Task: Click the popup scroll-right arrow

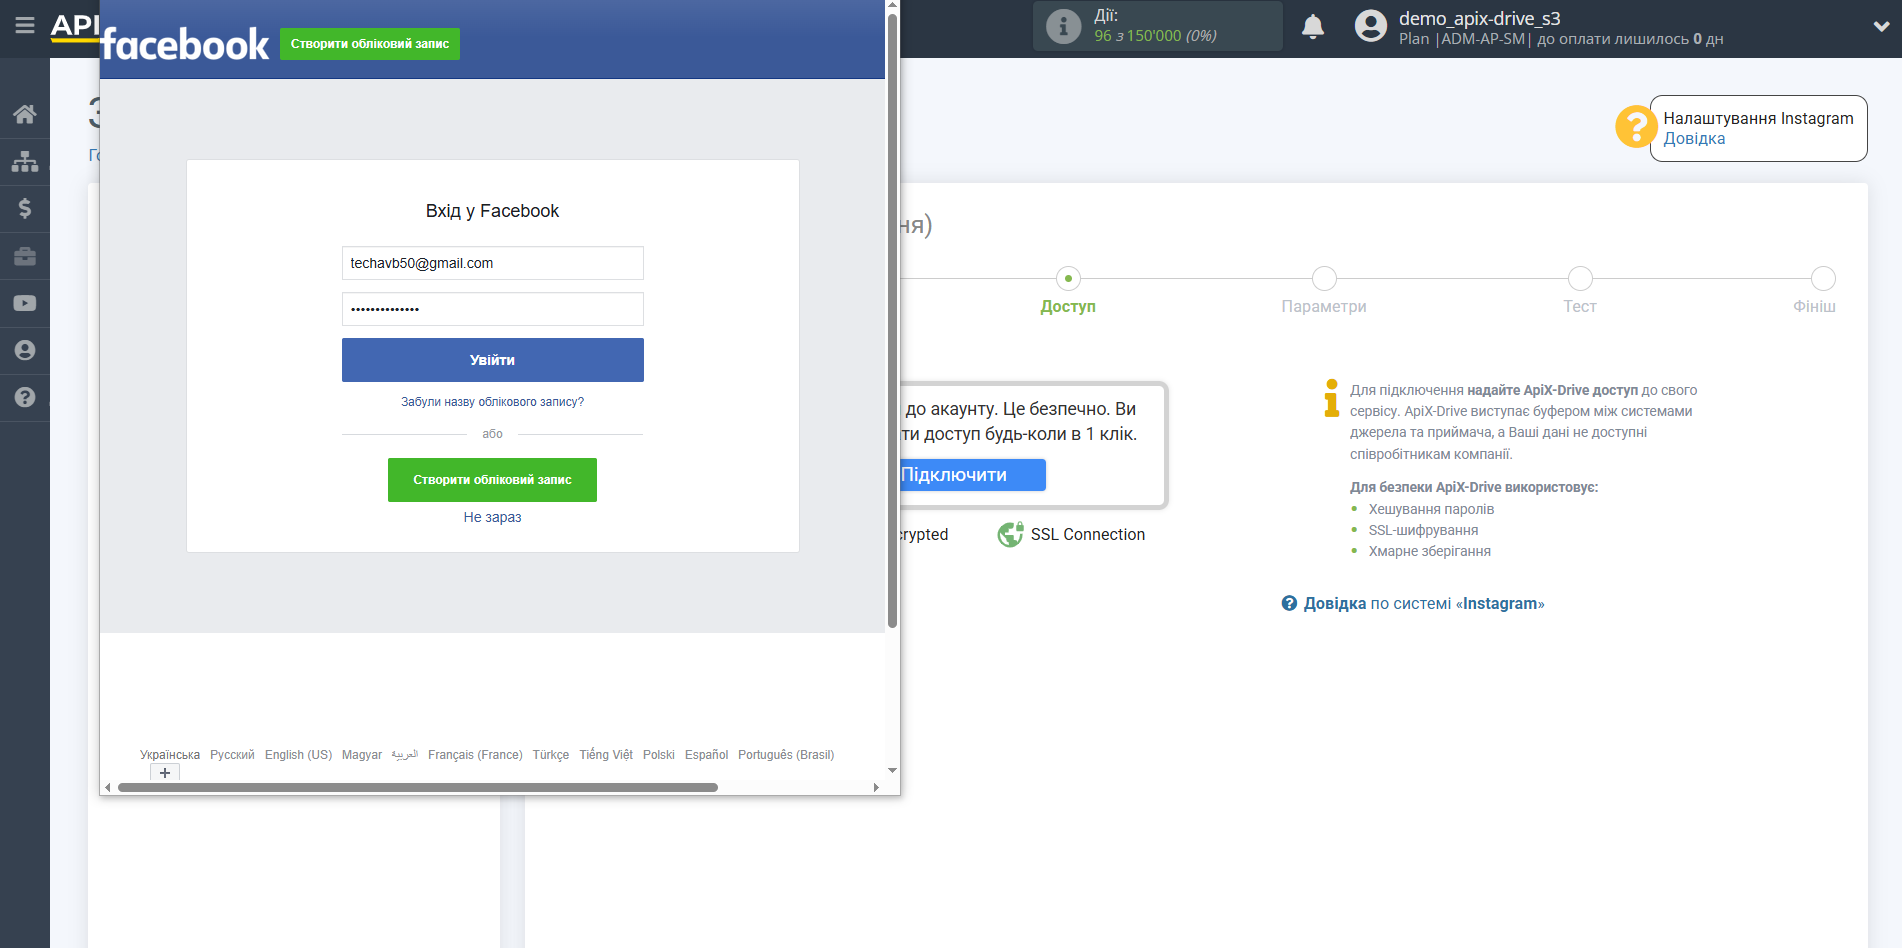Action: [876, 787]
